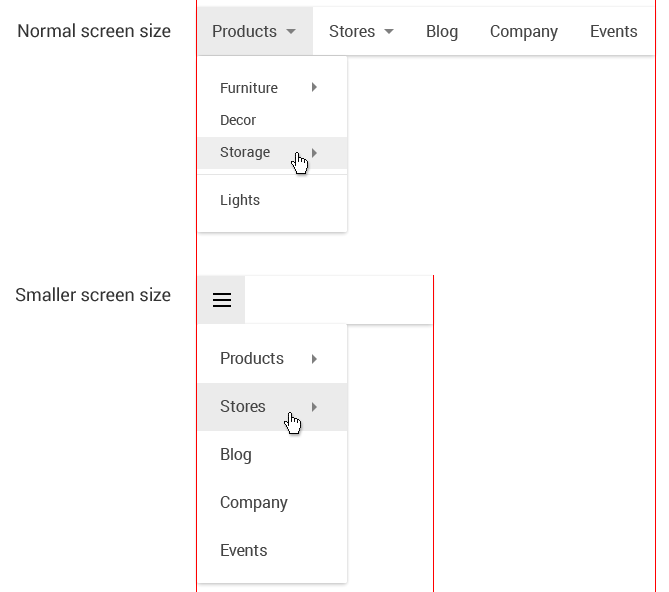Expand the Stores arrow in mobile menu
Image resolution: width=669 pixels, height=592 pixels.
pos(314,407)
